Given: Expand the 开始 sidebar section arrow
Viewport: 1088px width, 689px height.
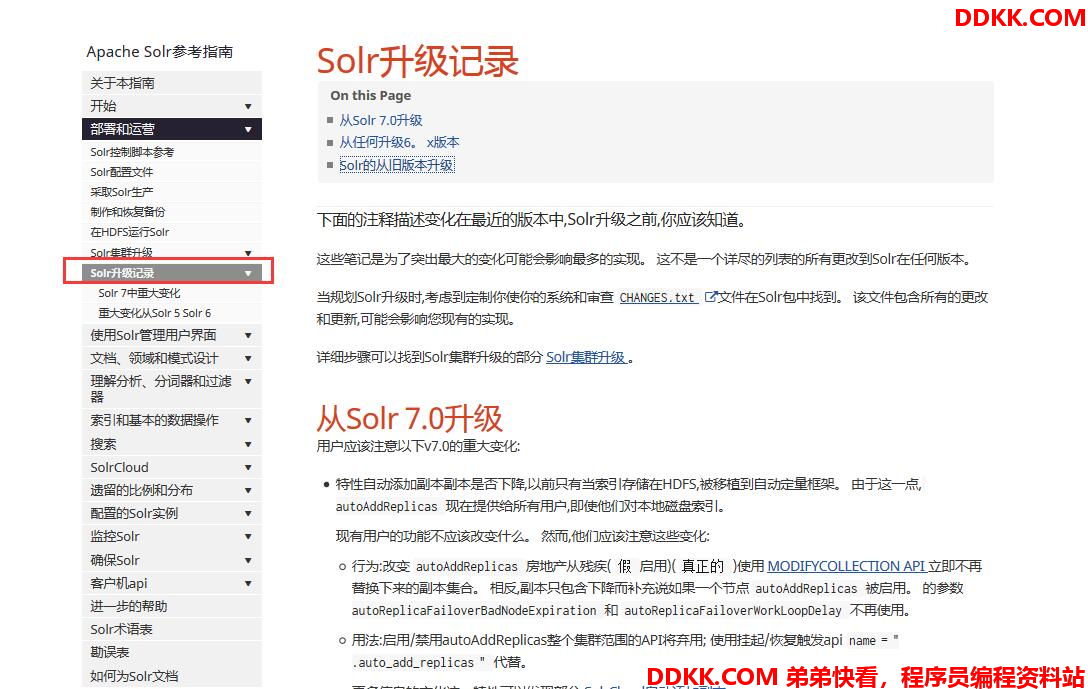Looking at the screenshot, I should pyautogui.click(x=248, y=106).
